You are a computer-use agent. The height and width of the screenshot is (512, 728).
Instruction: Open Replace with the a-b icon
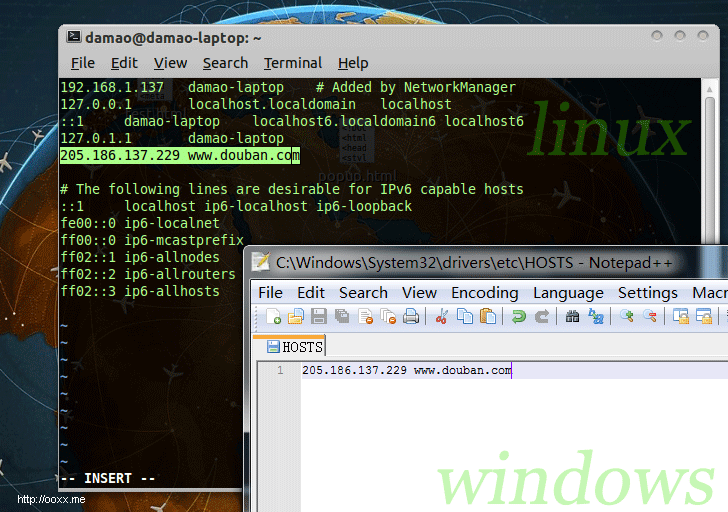tap(596, 316)
